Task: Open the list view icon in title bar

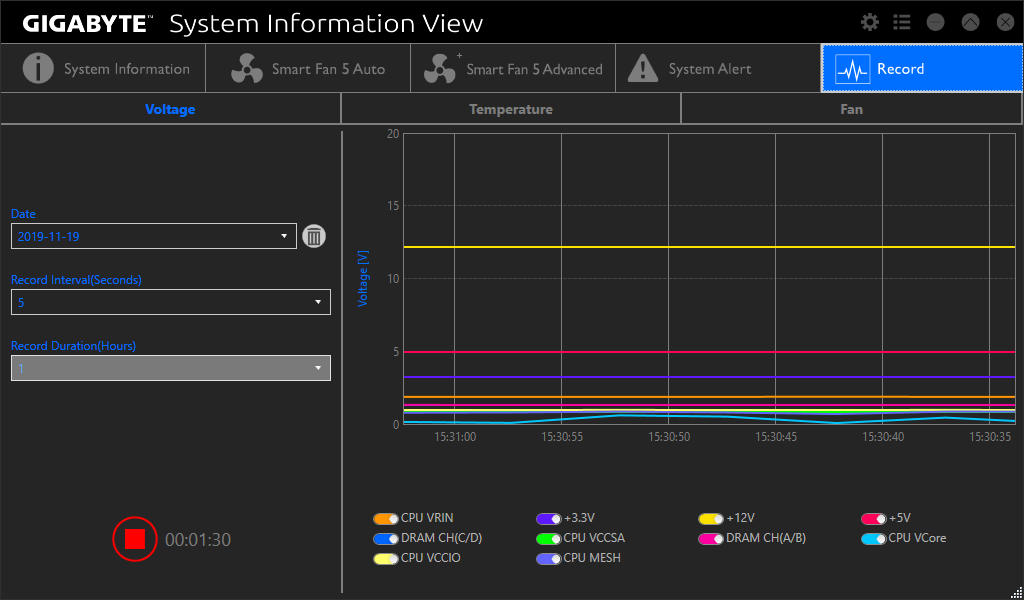Action: pos(902,22)
